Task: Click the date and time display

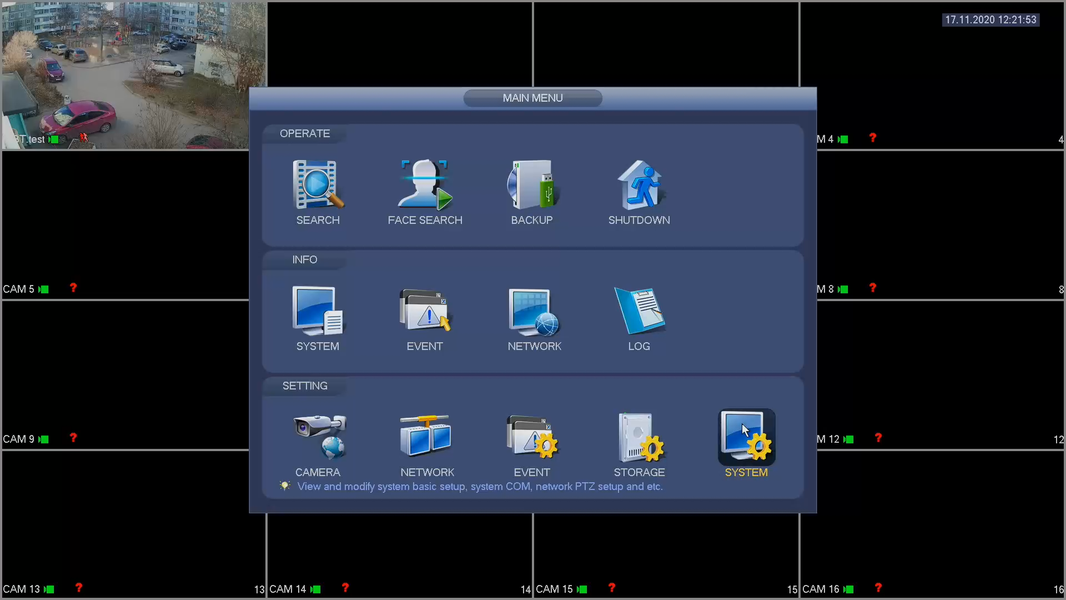Action: pyautogui.click(x=991, y=20)
